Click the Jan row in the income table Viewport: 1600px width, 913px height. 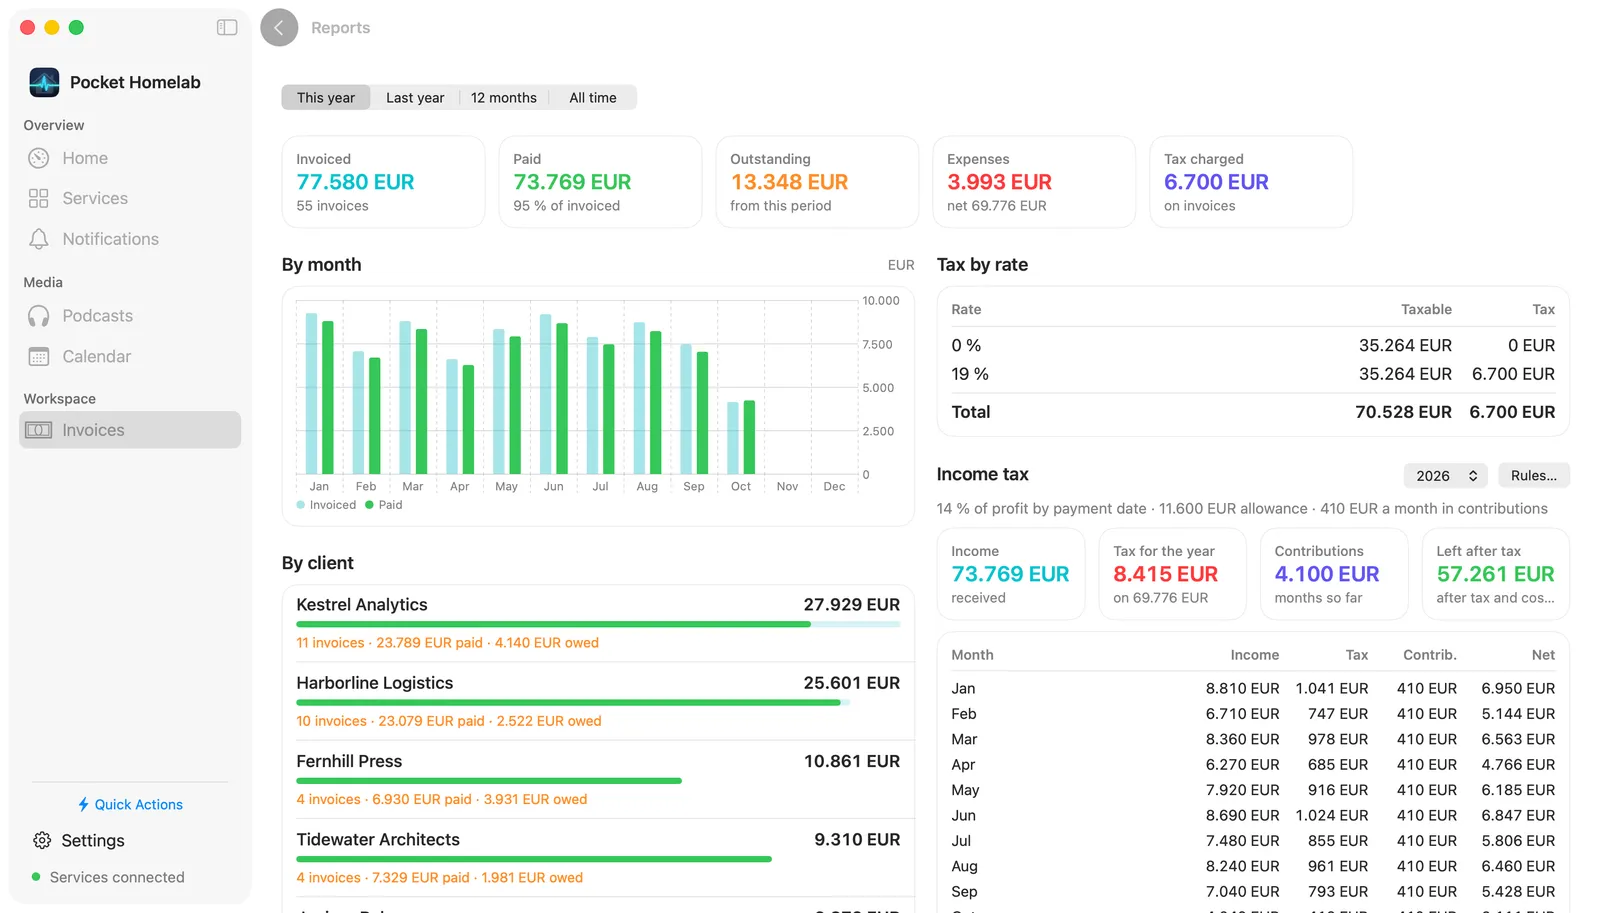[x=1253, y=688]
